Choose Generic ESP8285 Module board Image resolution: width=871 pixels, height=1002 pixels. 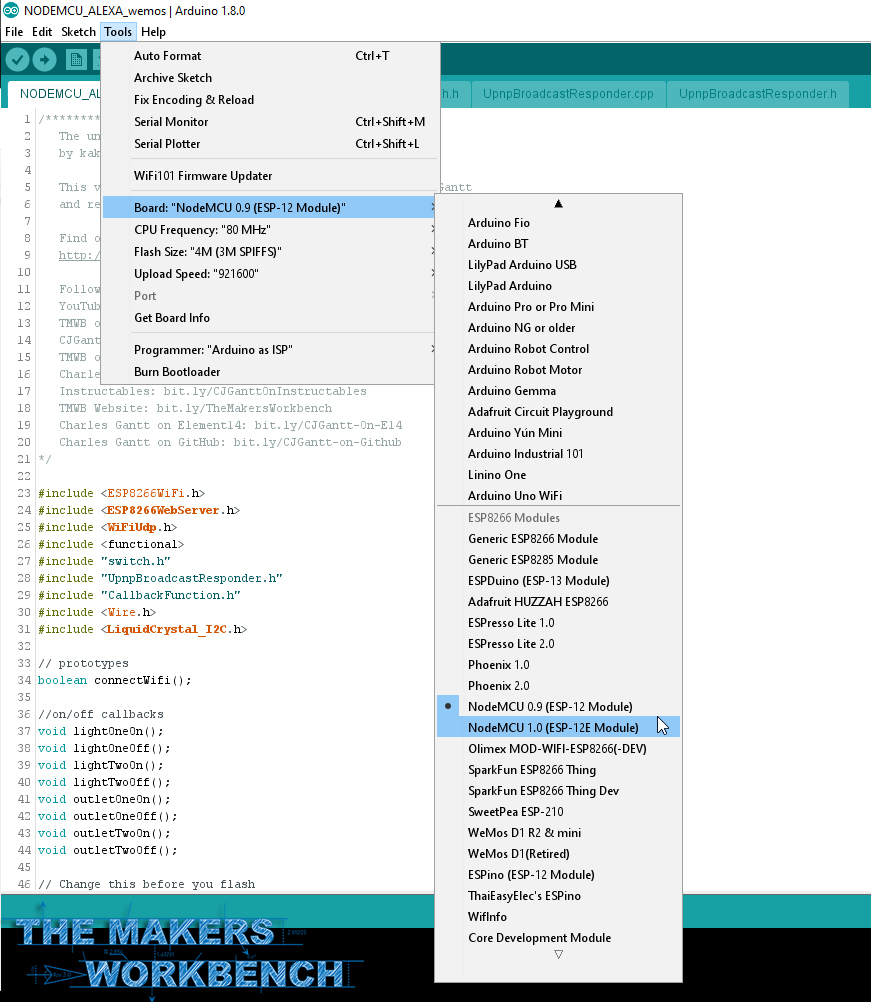tap(559, 560)
